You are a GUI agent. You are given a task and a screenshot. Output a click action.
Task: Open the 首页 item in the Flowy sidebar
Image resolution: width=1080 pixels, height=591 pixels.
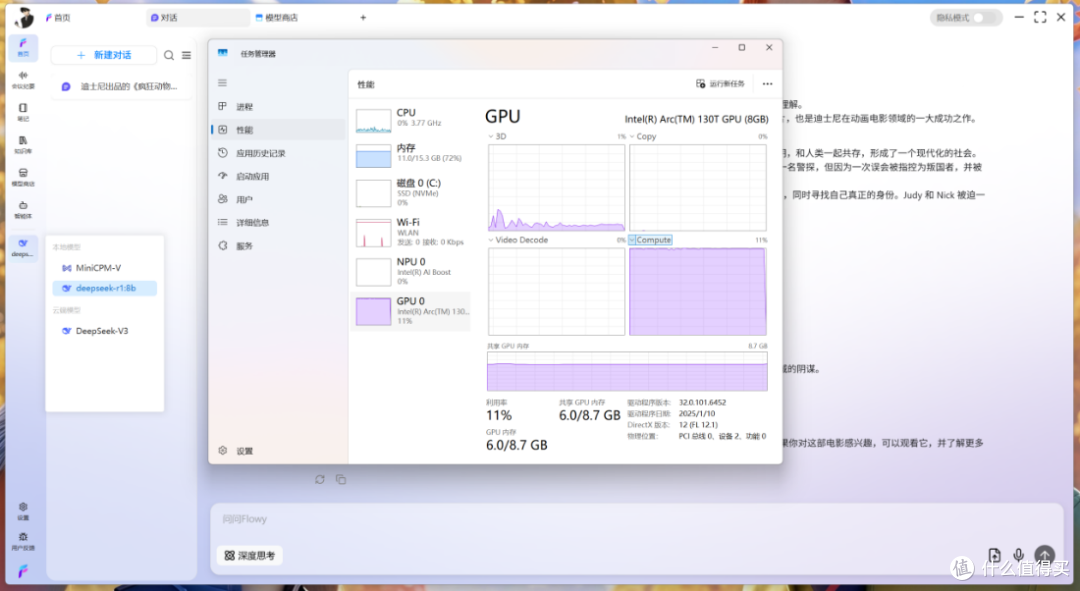tap(23, 47)
